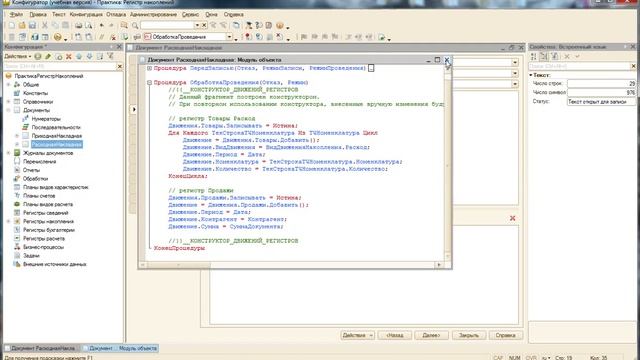This screenshot has width=640, height=360.
Task: Open the Сервис menu
Action: [190, 14]
